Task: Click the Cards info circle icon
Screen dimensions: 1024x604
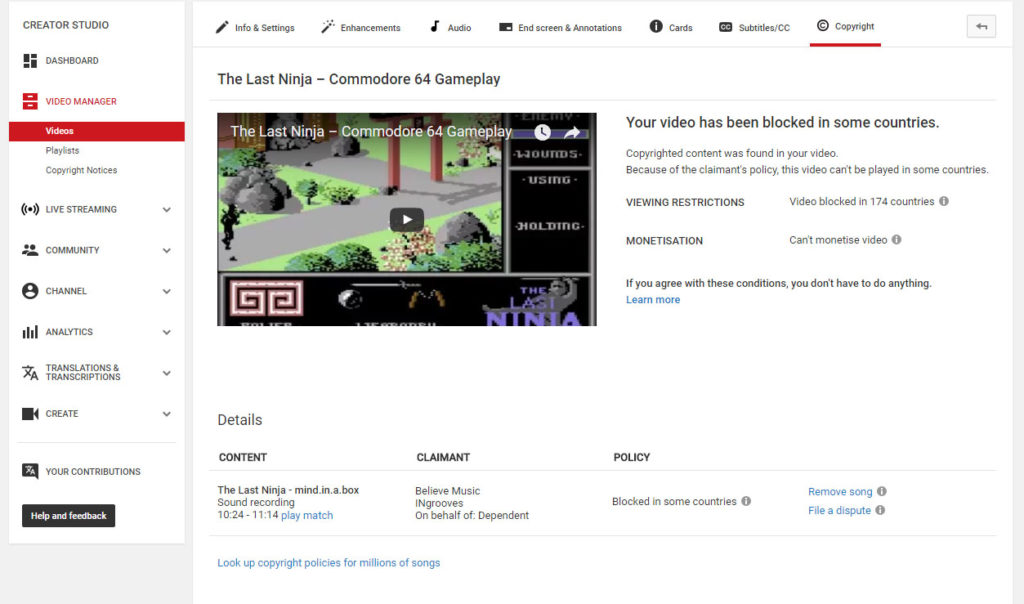Action: point(656,26)
